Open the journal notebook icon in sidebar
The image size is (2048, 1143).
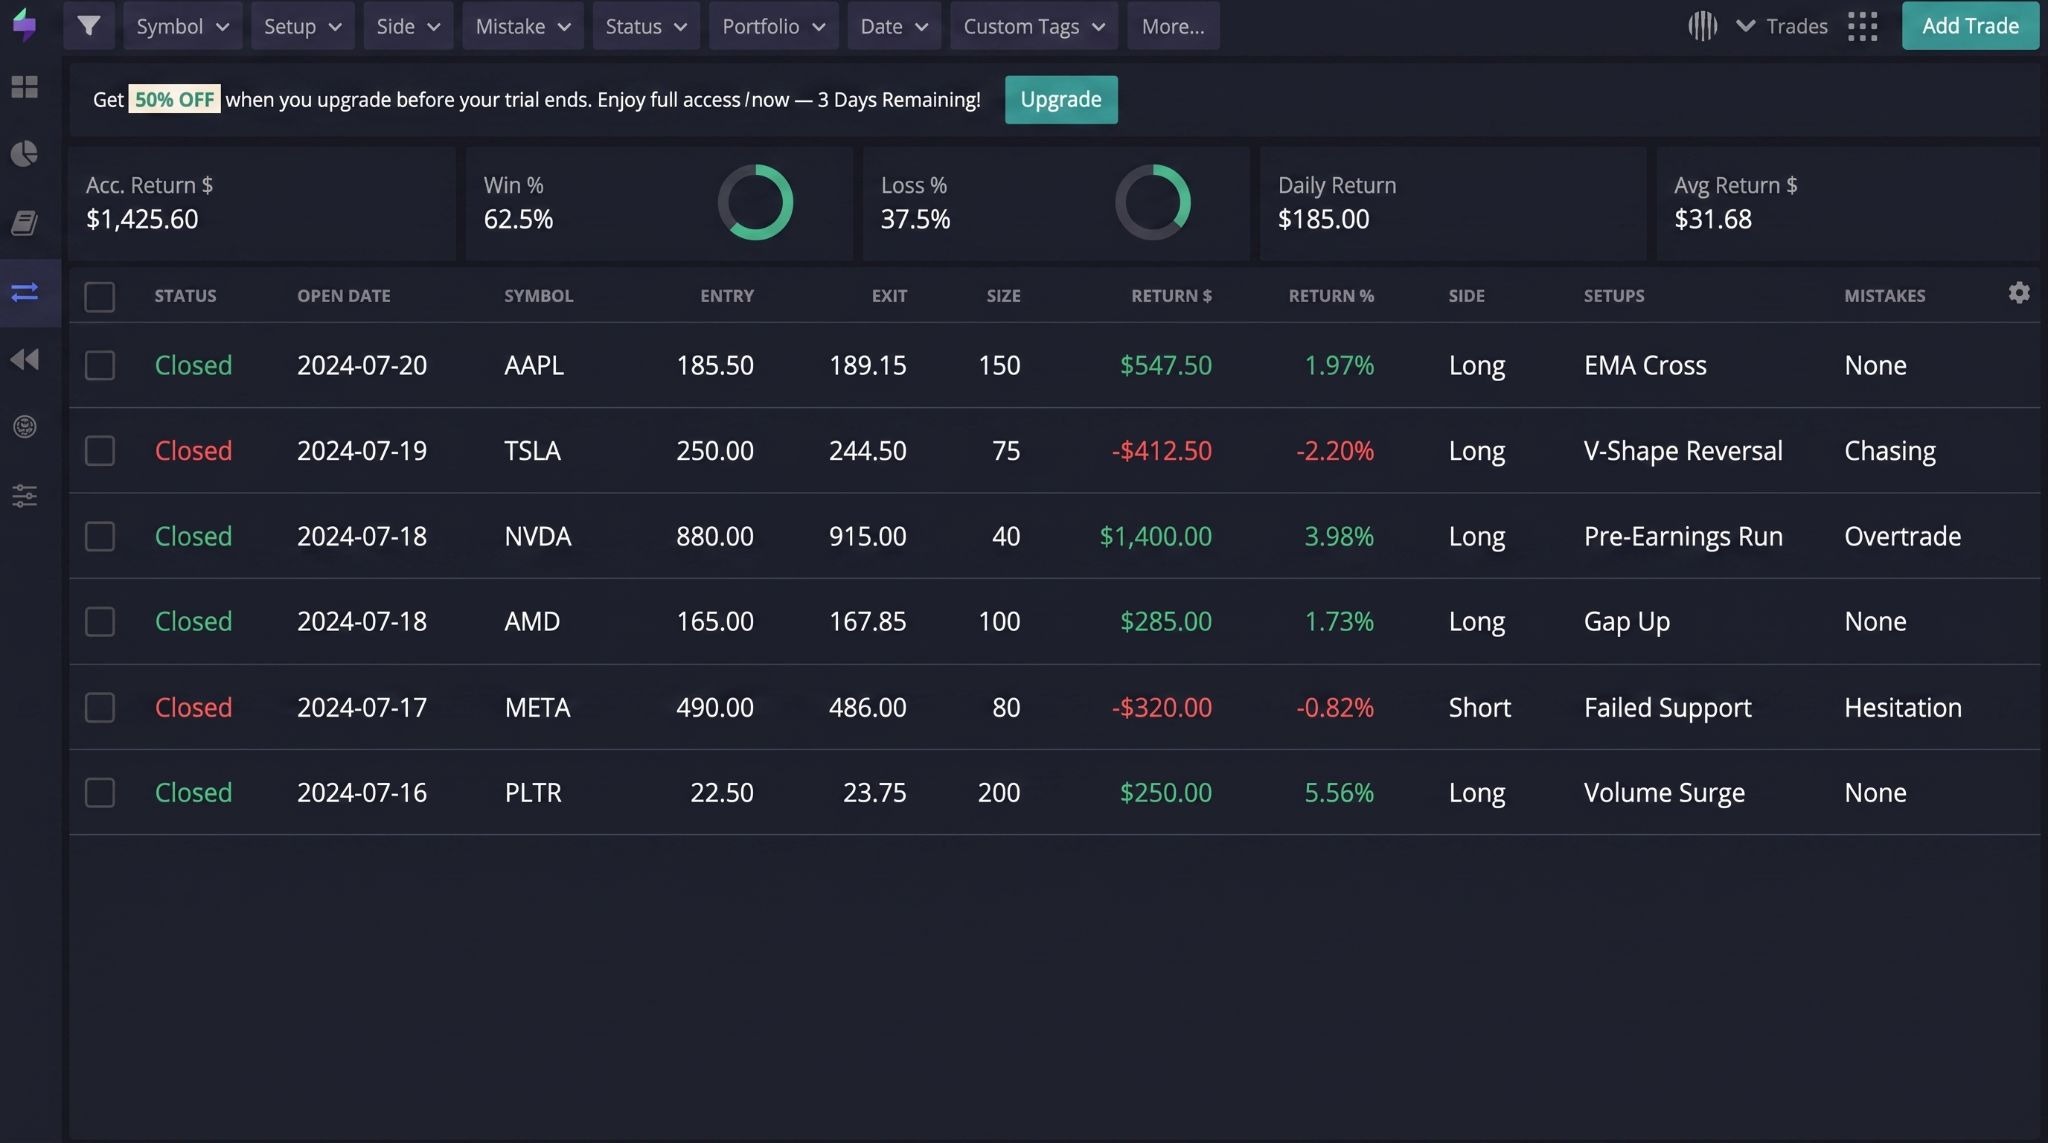pyautogui.click(x=25, y=222)
